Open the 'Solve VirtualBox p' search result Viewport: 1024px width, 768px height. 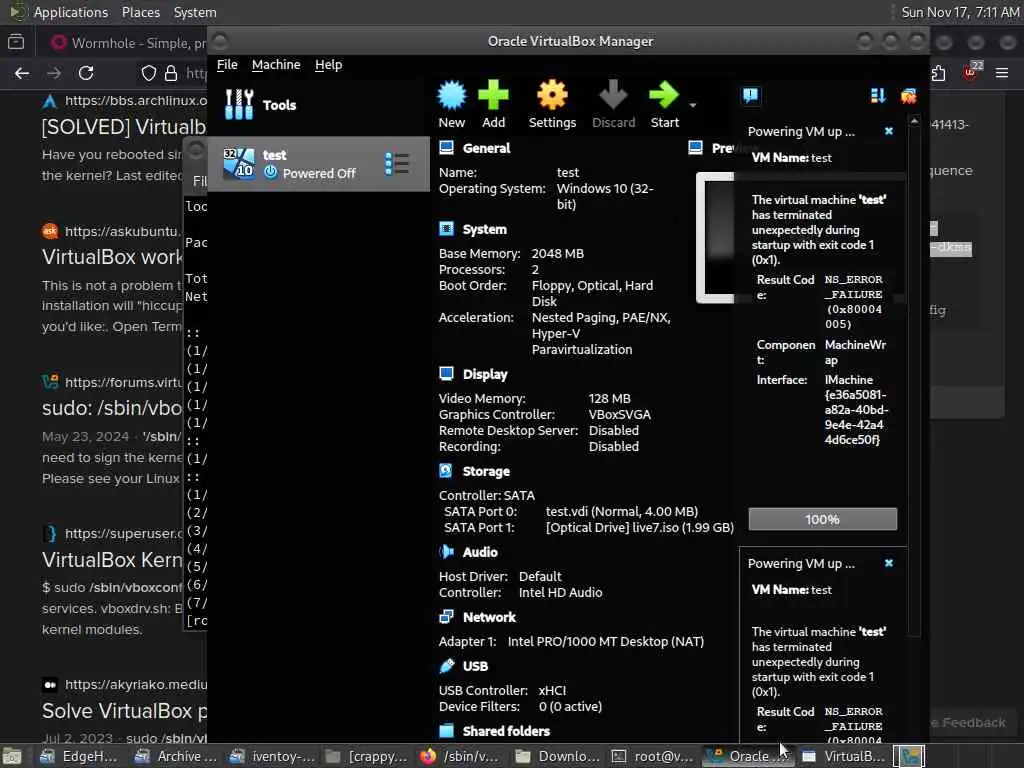[x=123, y=711]
